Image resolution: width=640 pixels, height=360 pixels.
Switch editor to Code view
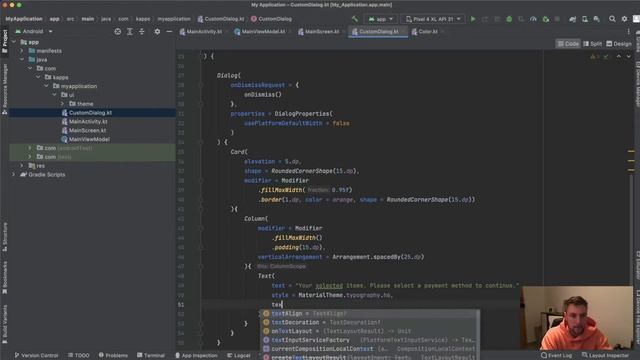point(568,44)
